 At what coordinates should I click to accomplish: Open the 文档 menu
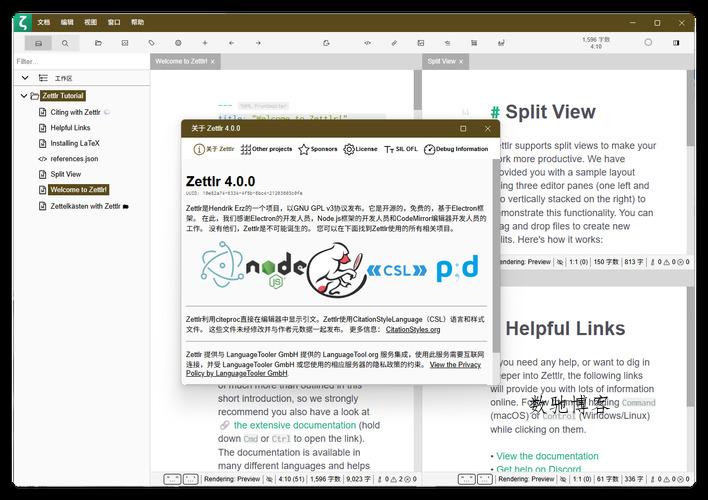[44, 22]
